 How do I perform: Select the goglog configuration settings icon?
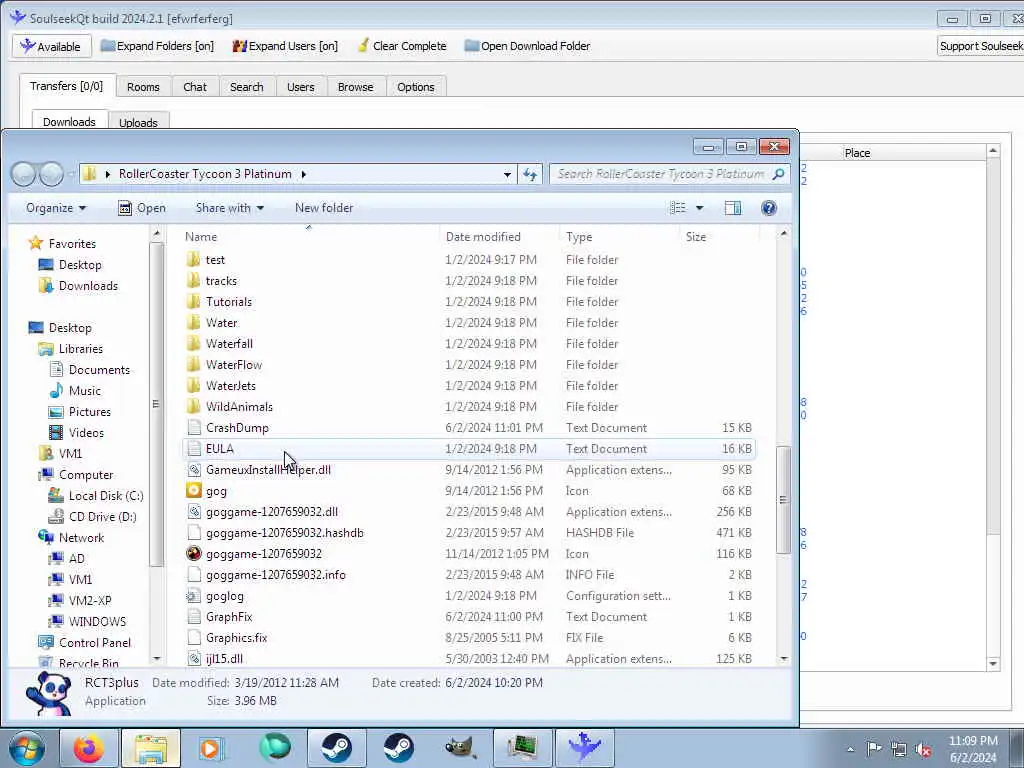pyautogui.click(x=193, y=596)
